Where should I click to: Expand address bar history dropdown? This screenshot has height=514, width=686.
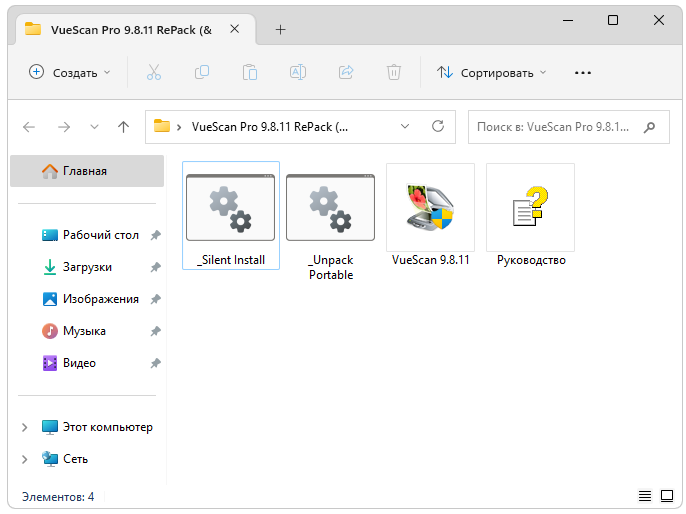[x=405, y=126]
